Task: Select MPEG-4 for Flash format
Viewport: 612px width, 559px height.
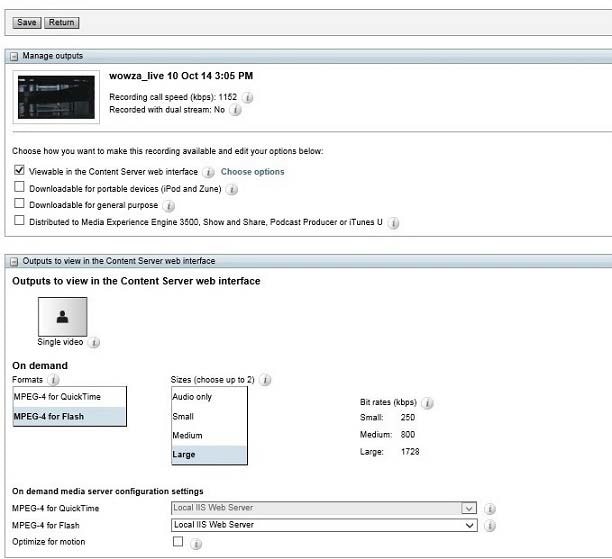Action: point(69,417)
